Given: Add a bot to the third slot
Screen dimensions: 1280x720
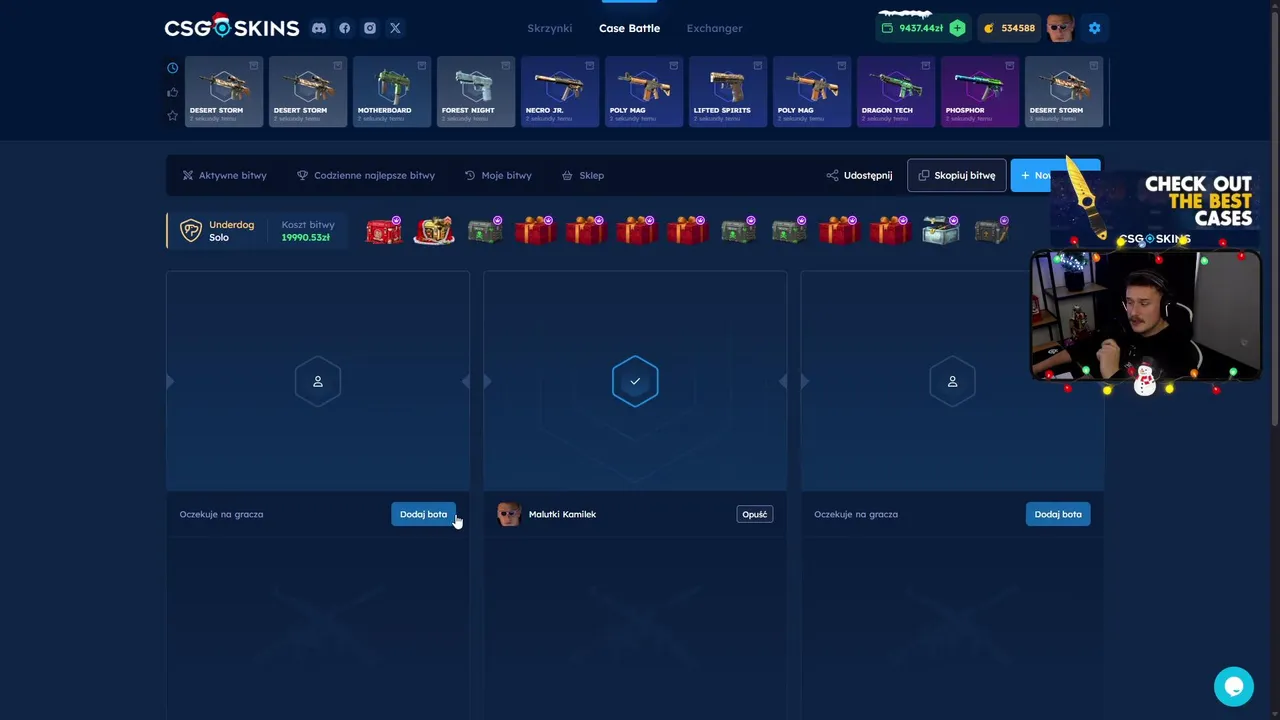Looking at the screenshot, I should [1058, 514].
